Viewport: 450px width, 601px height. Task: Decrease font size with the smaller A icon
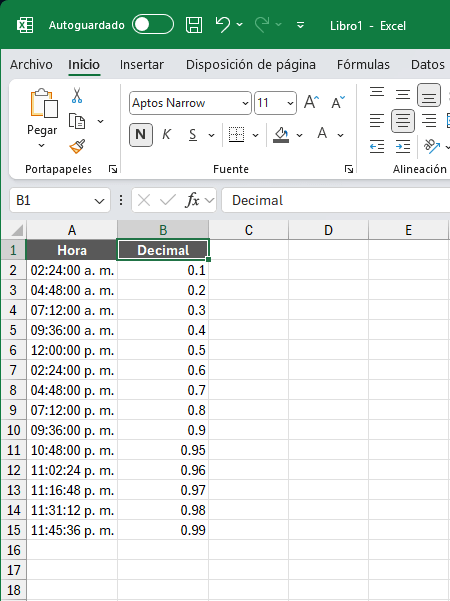tap(338, 102)
